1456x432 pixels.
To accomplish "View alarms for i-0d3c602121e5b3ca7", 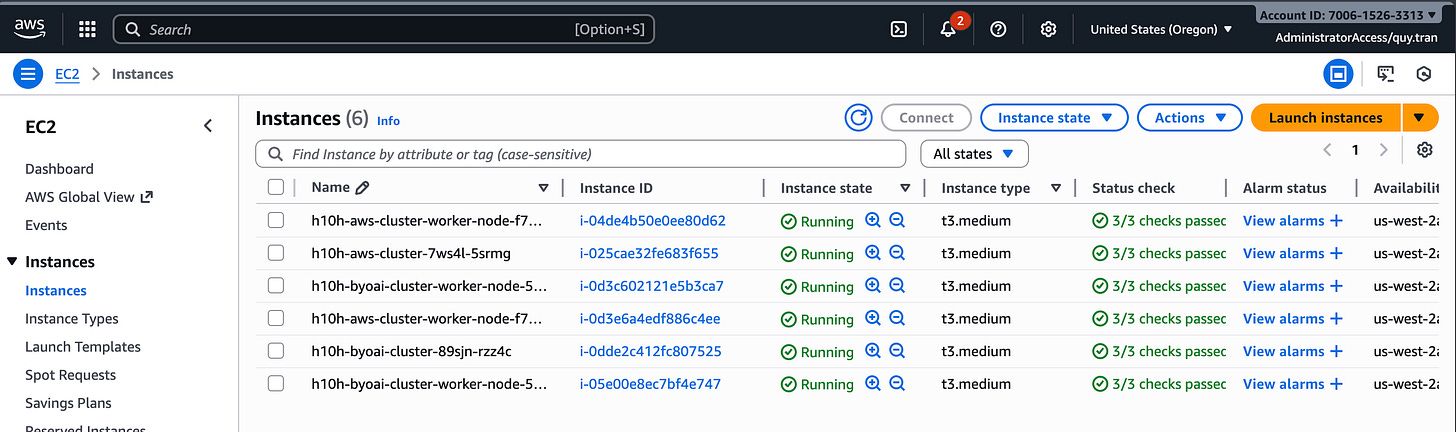I will (x=1283, y=286).
